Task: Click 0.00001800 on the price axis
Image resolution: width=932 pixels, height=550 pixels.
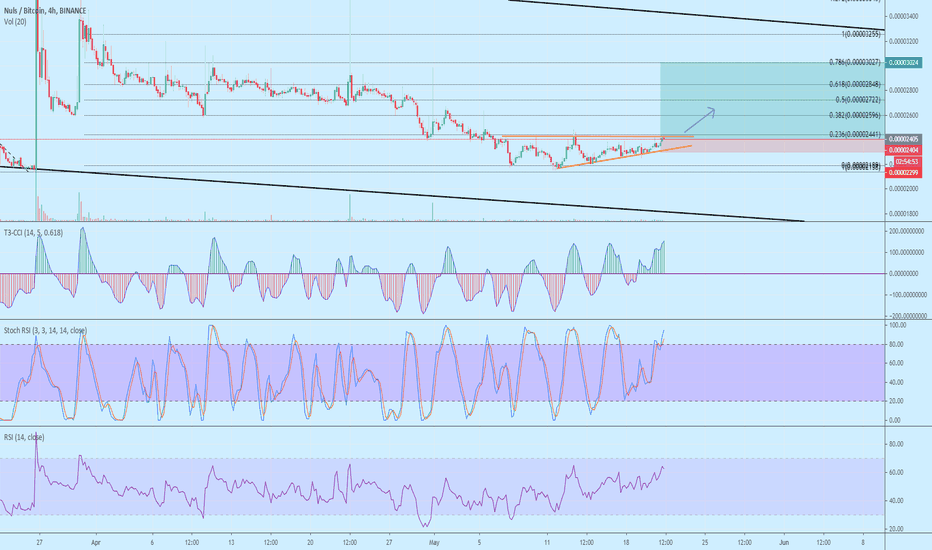Action: [903, 213]
